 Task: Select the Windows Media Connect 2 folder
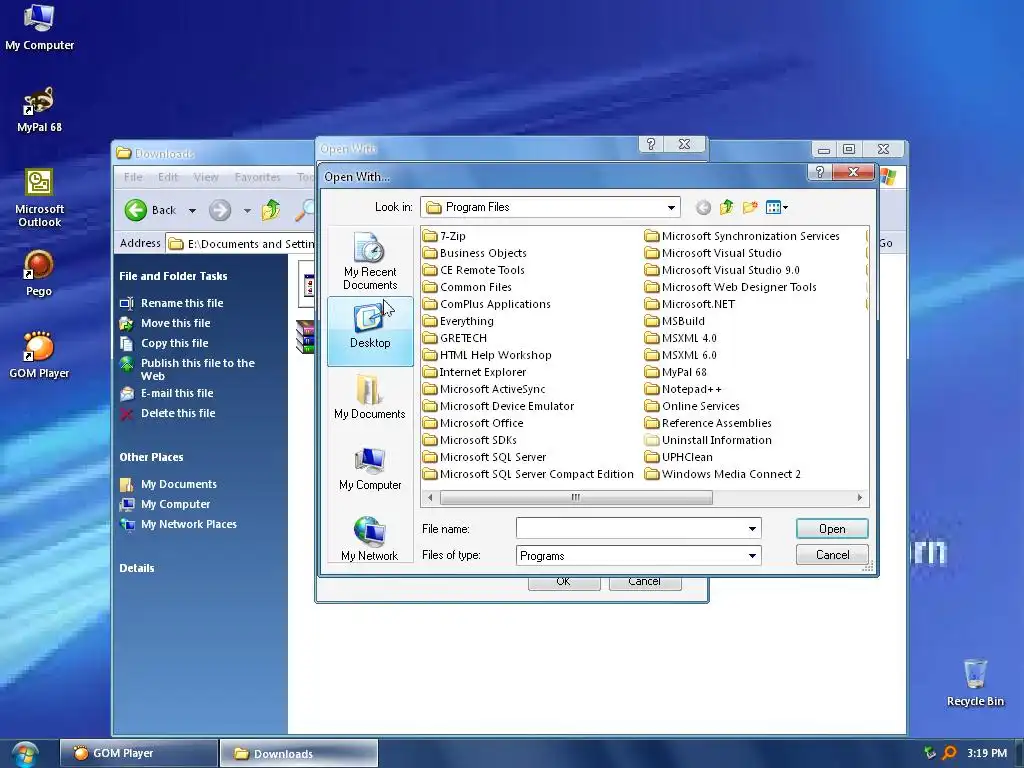tap(722, 473)
